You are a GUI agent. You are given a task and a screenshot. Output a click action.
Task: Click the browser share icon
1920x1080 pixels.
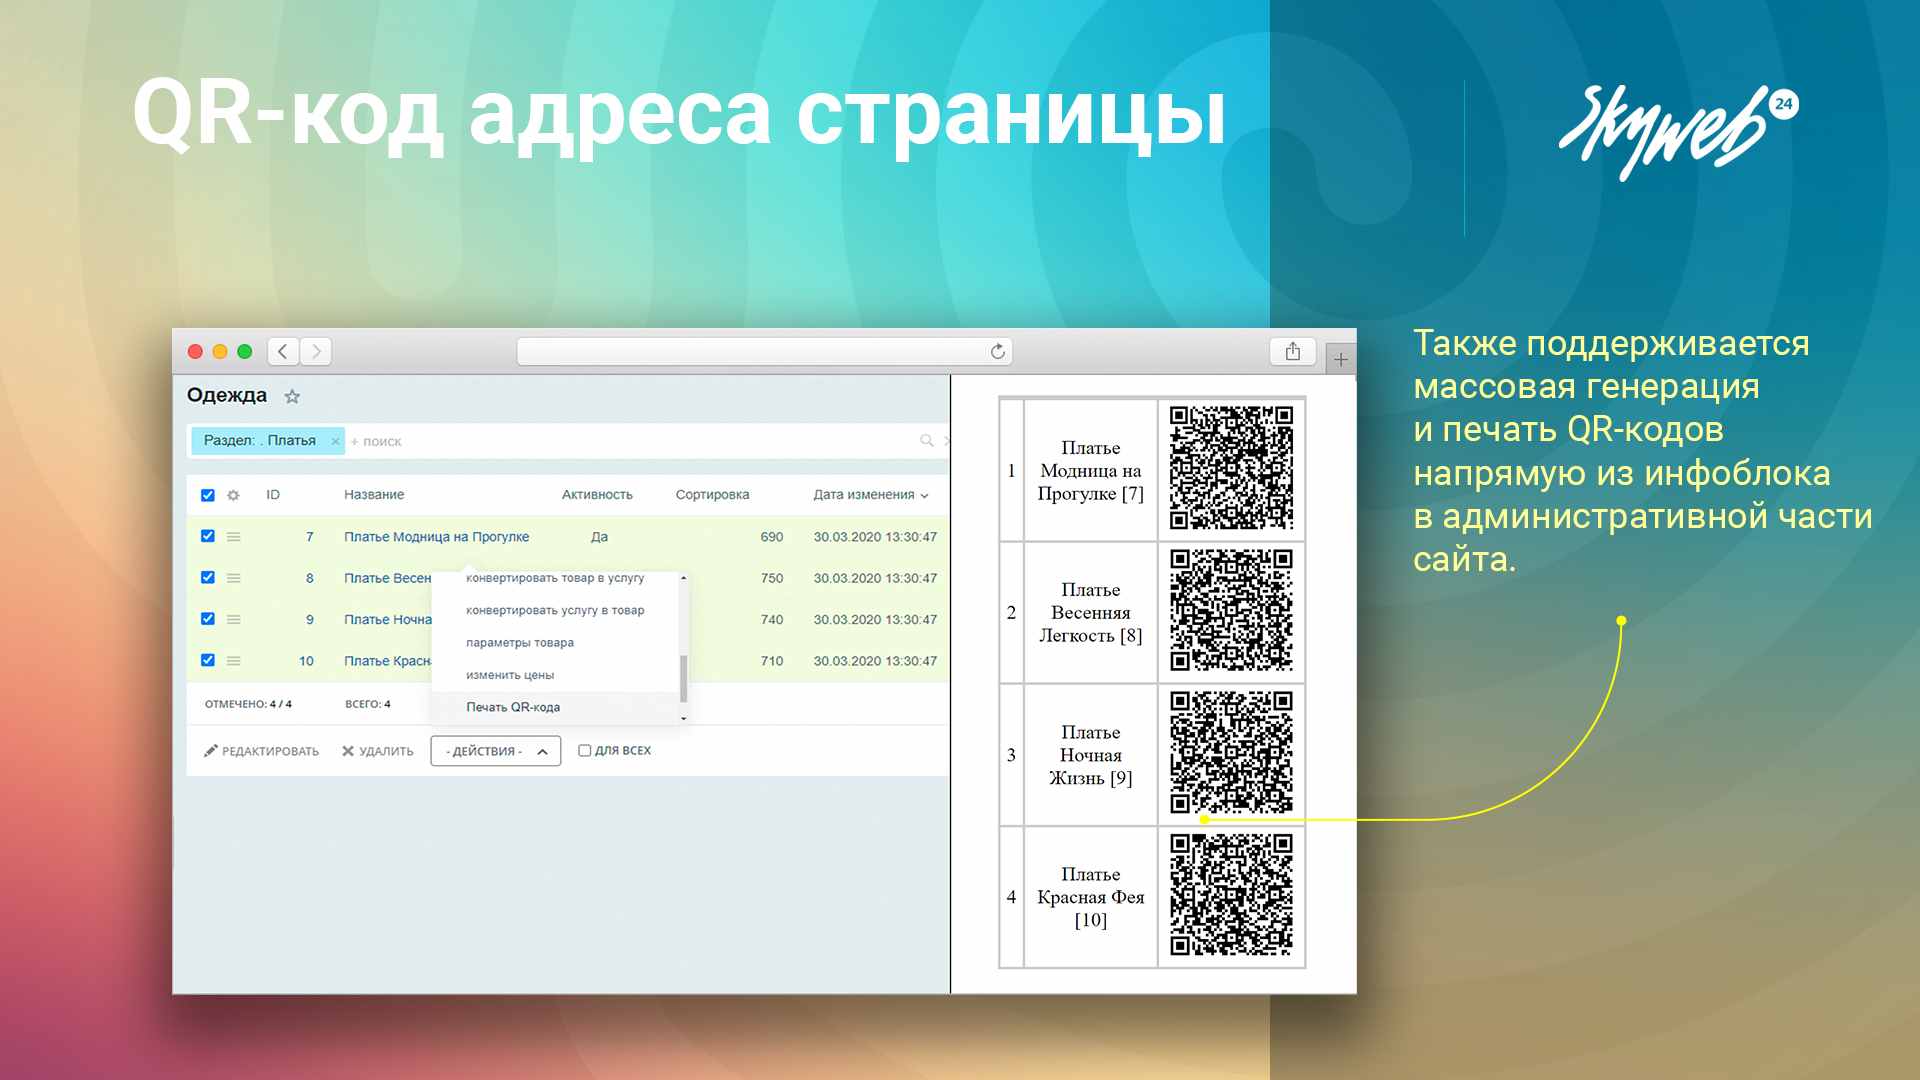click(1292, 351)
